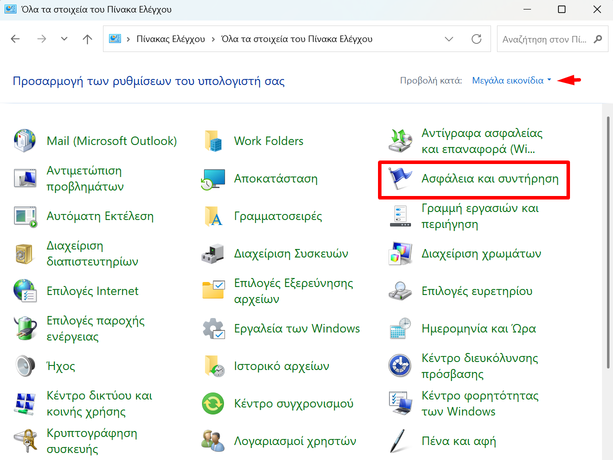The image size is (613, 460).
Task: Click the Αποκατάσταση monitor icon
Action: click(x=213, y=179)
